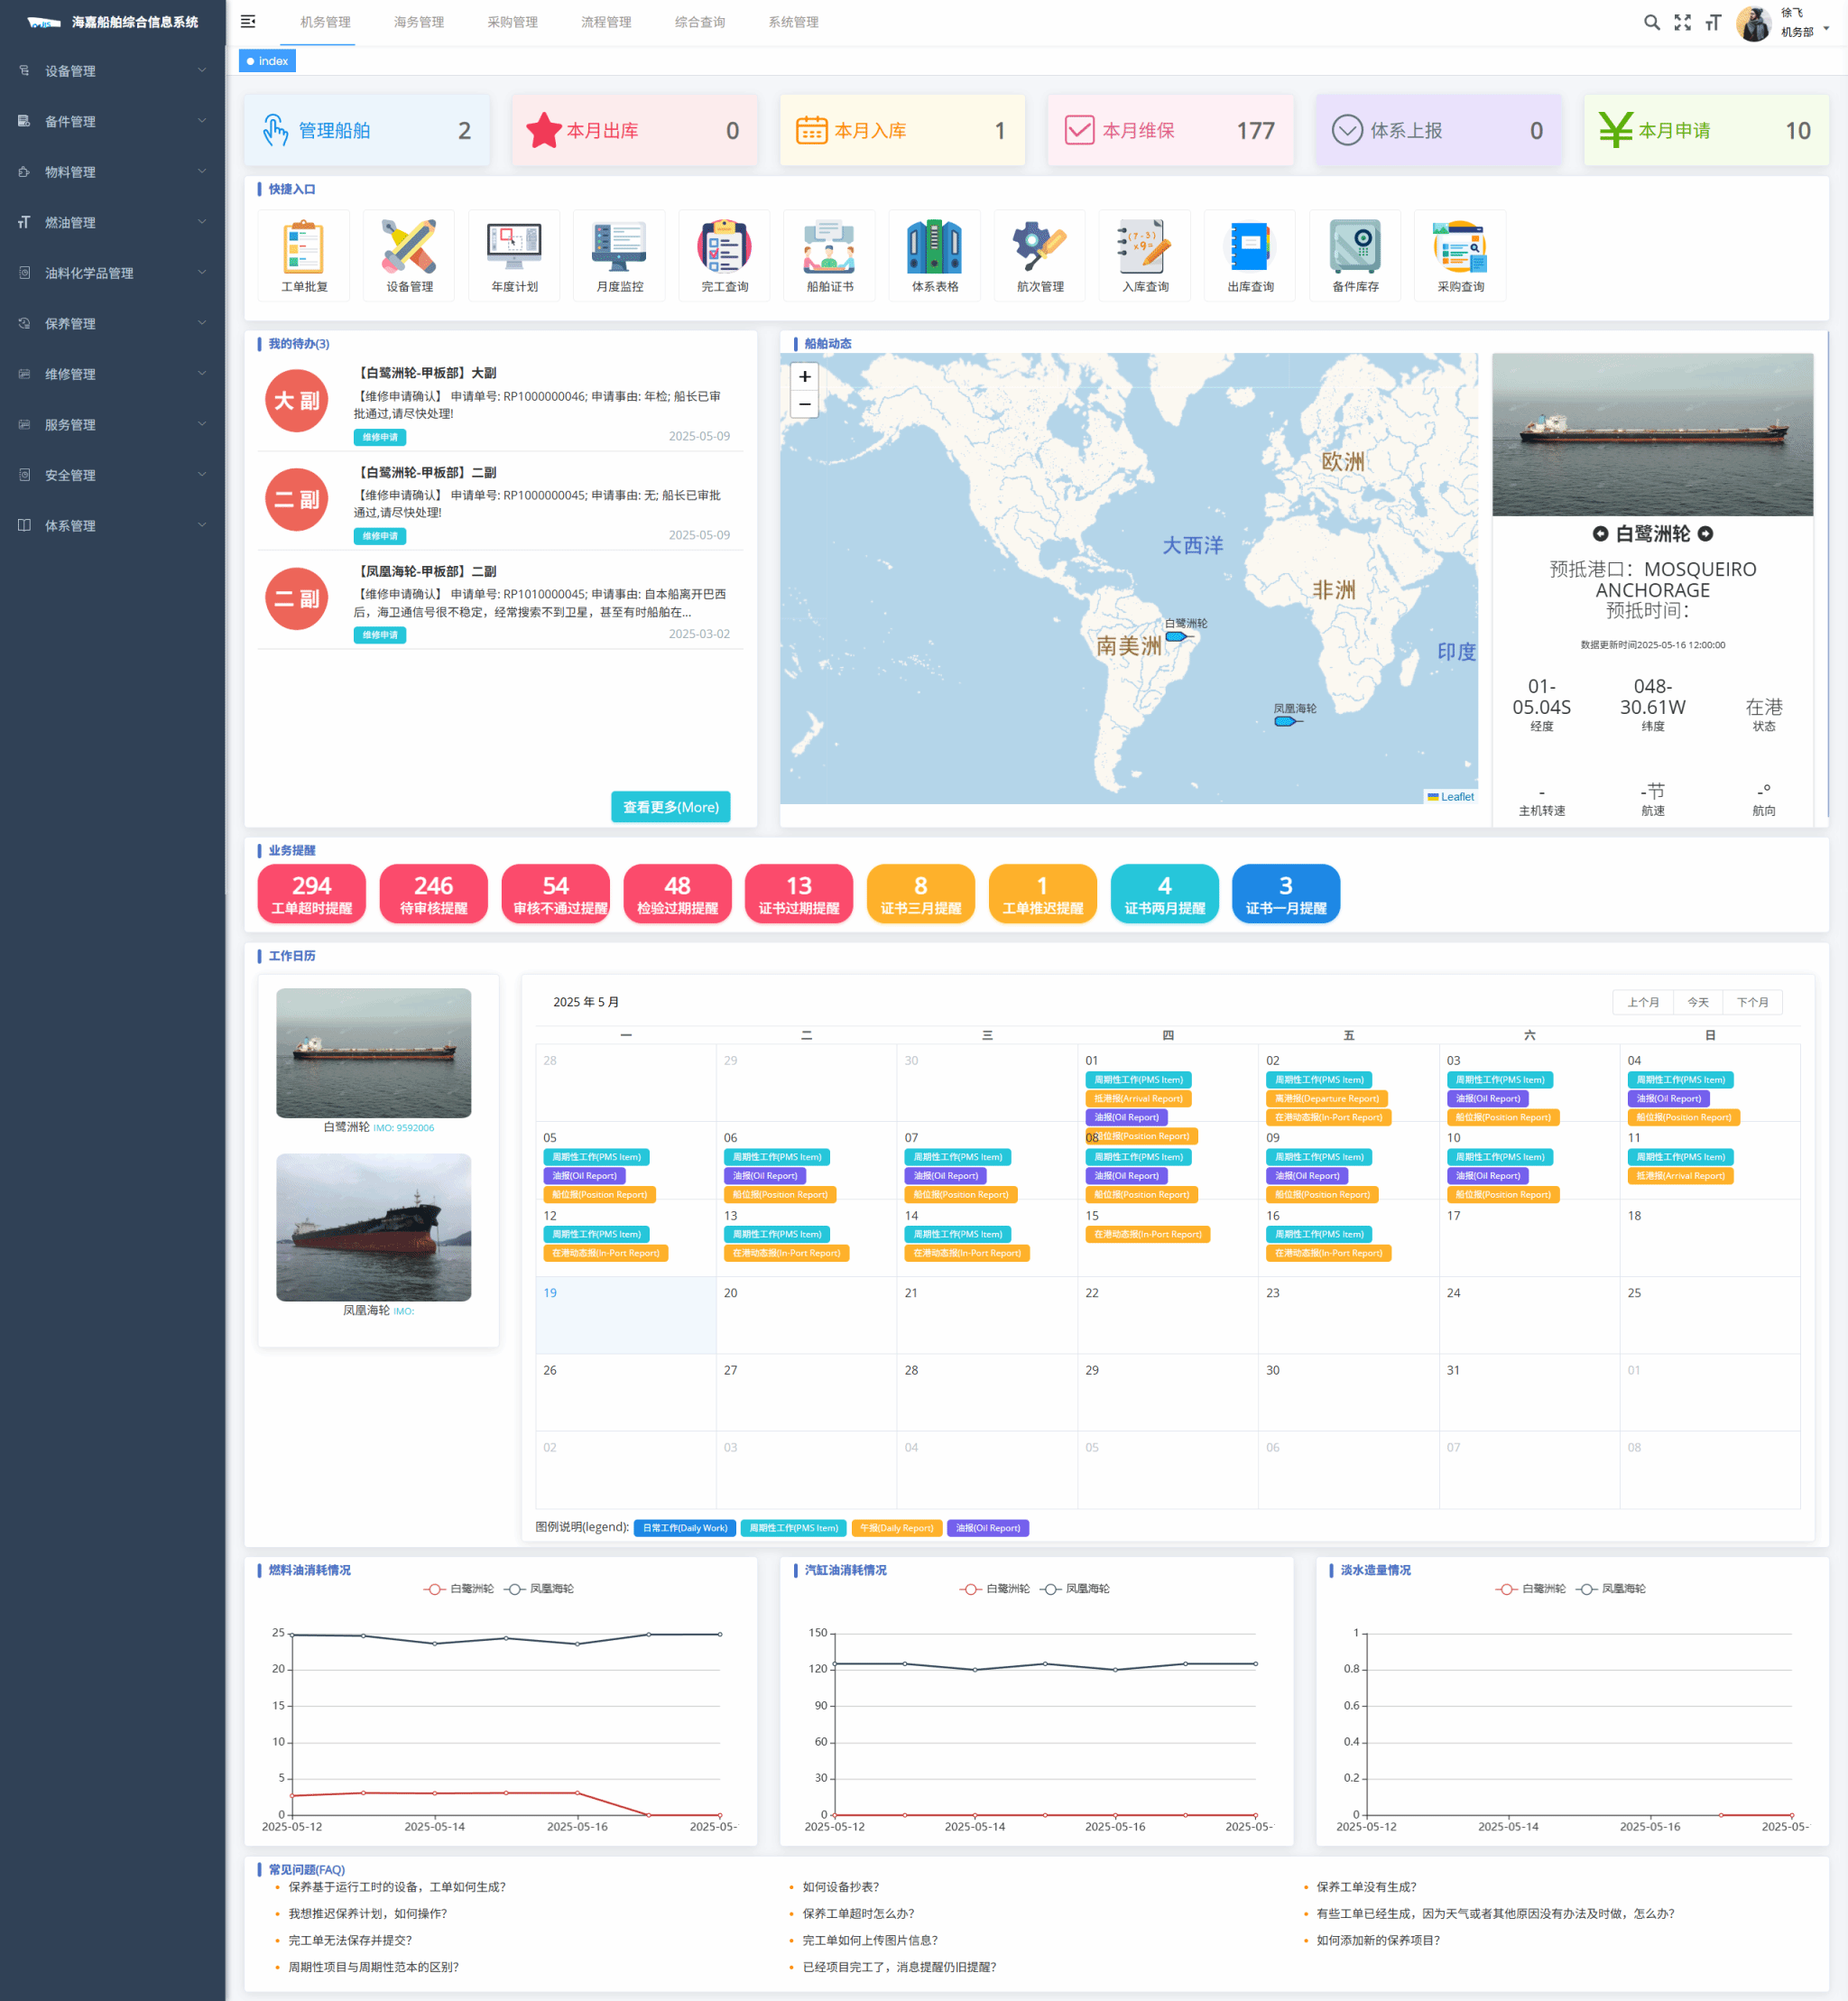Click 下个月 calendar navigation button
The height and width of the screenshot is (2001, 1848).
tap(1752, 1002)
